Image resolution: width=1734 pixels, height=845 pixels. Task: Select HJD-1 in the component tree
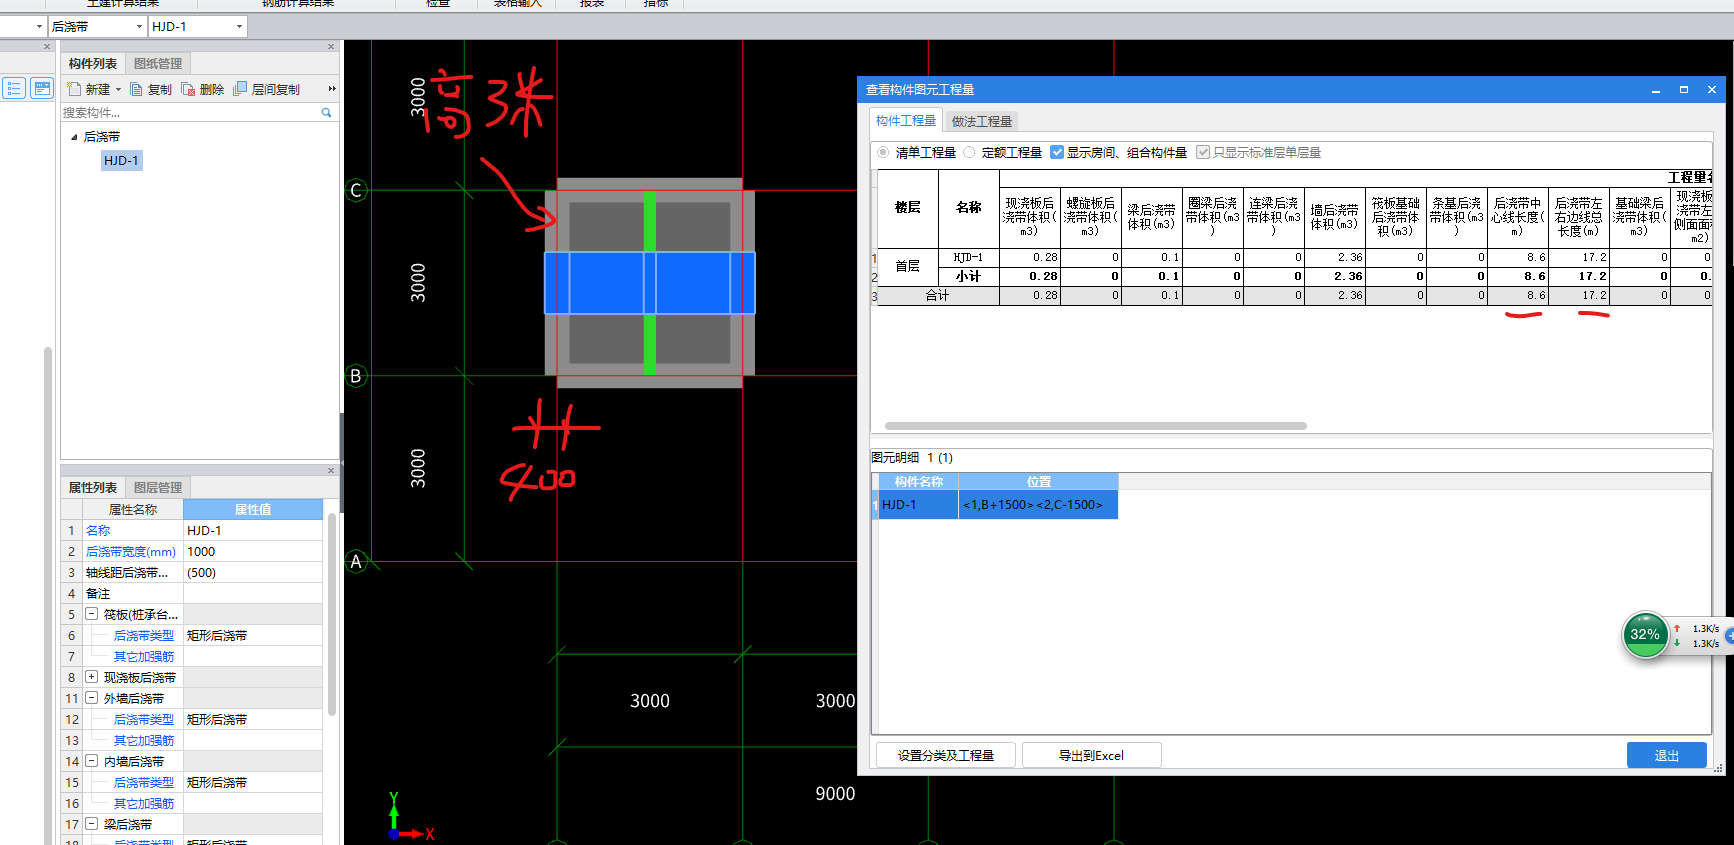pyautogui.click(x=121, y=160)
